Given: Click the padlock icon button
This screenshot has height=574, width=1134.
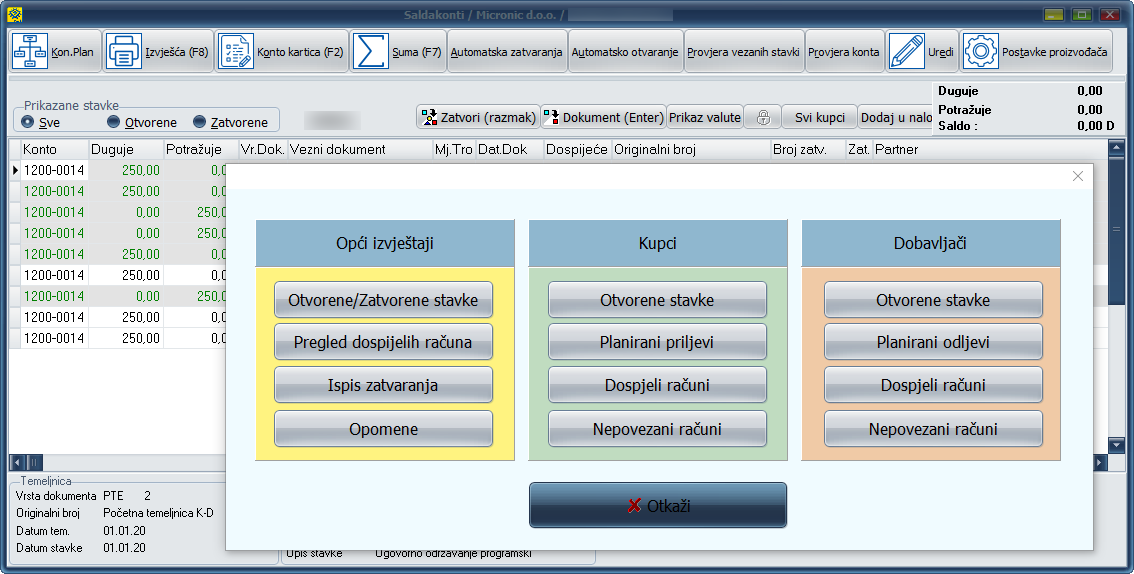Looking at the screenshot, I should coord(763,118).
